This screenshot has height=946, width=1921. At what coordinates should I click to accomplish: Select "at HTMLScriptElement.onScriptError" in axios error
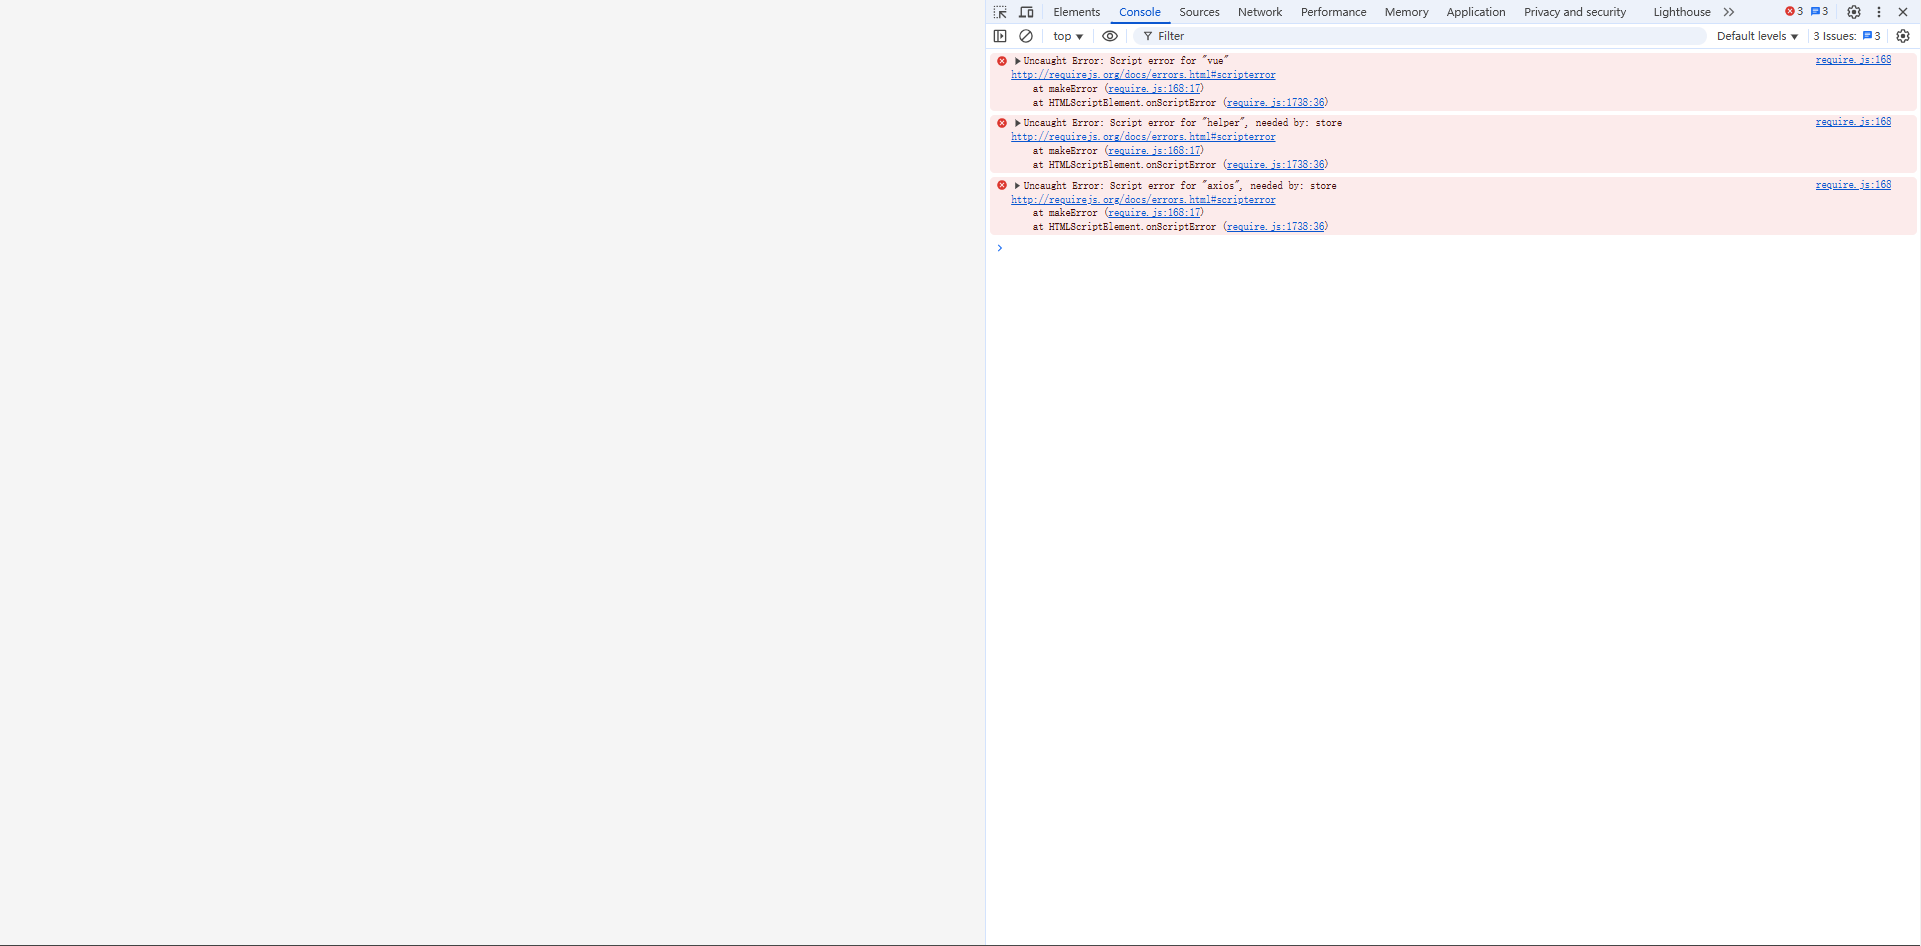coord(1124,227)
